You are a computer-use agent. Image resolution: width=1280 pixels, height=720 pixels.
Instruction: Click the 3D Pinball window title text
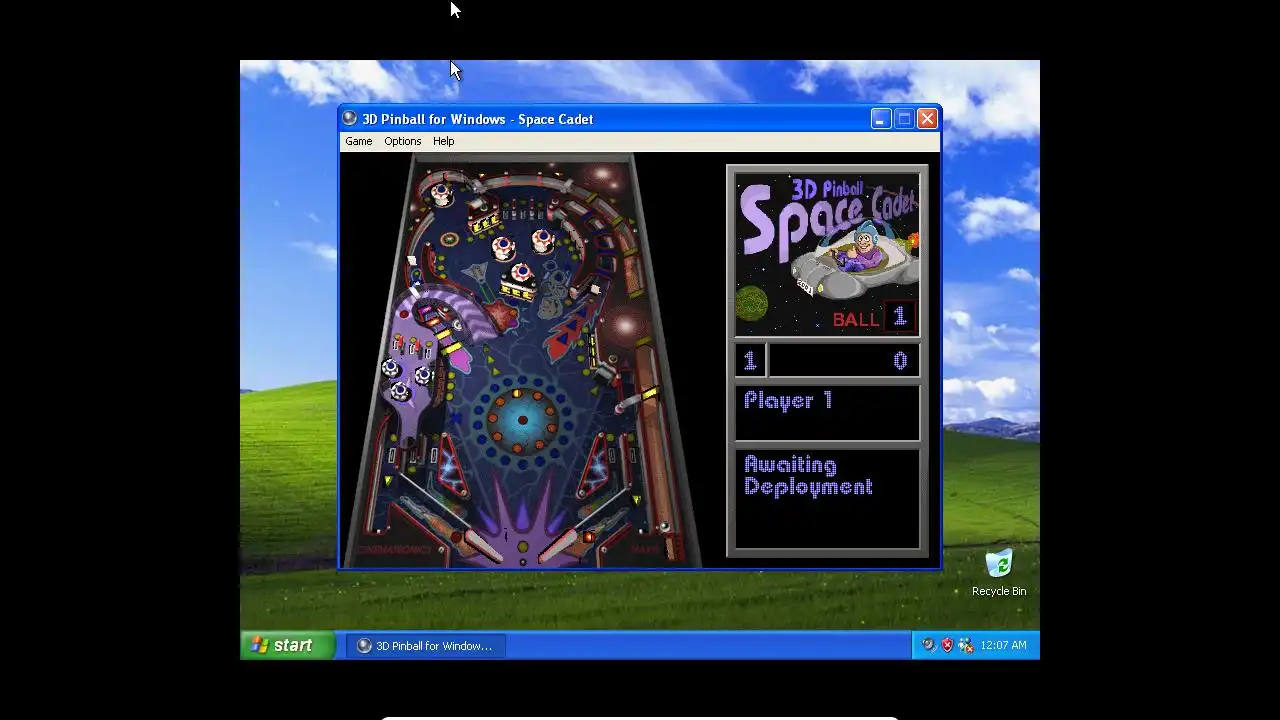coord(477,119)
